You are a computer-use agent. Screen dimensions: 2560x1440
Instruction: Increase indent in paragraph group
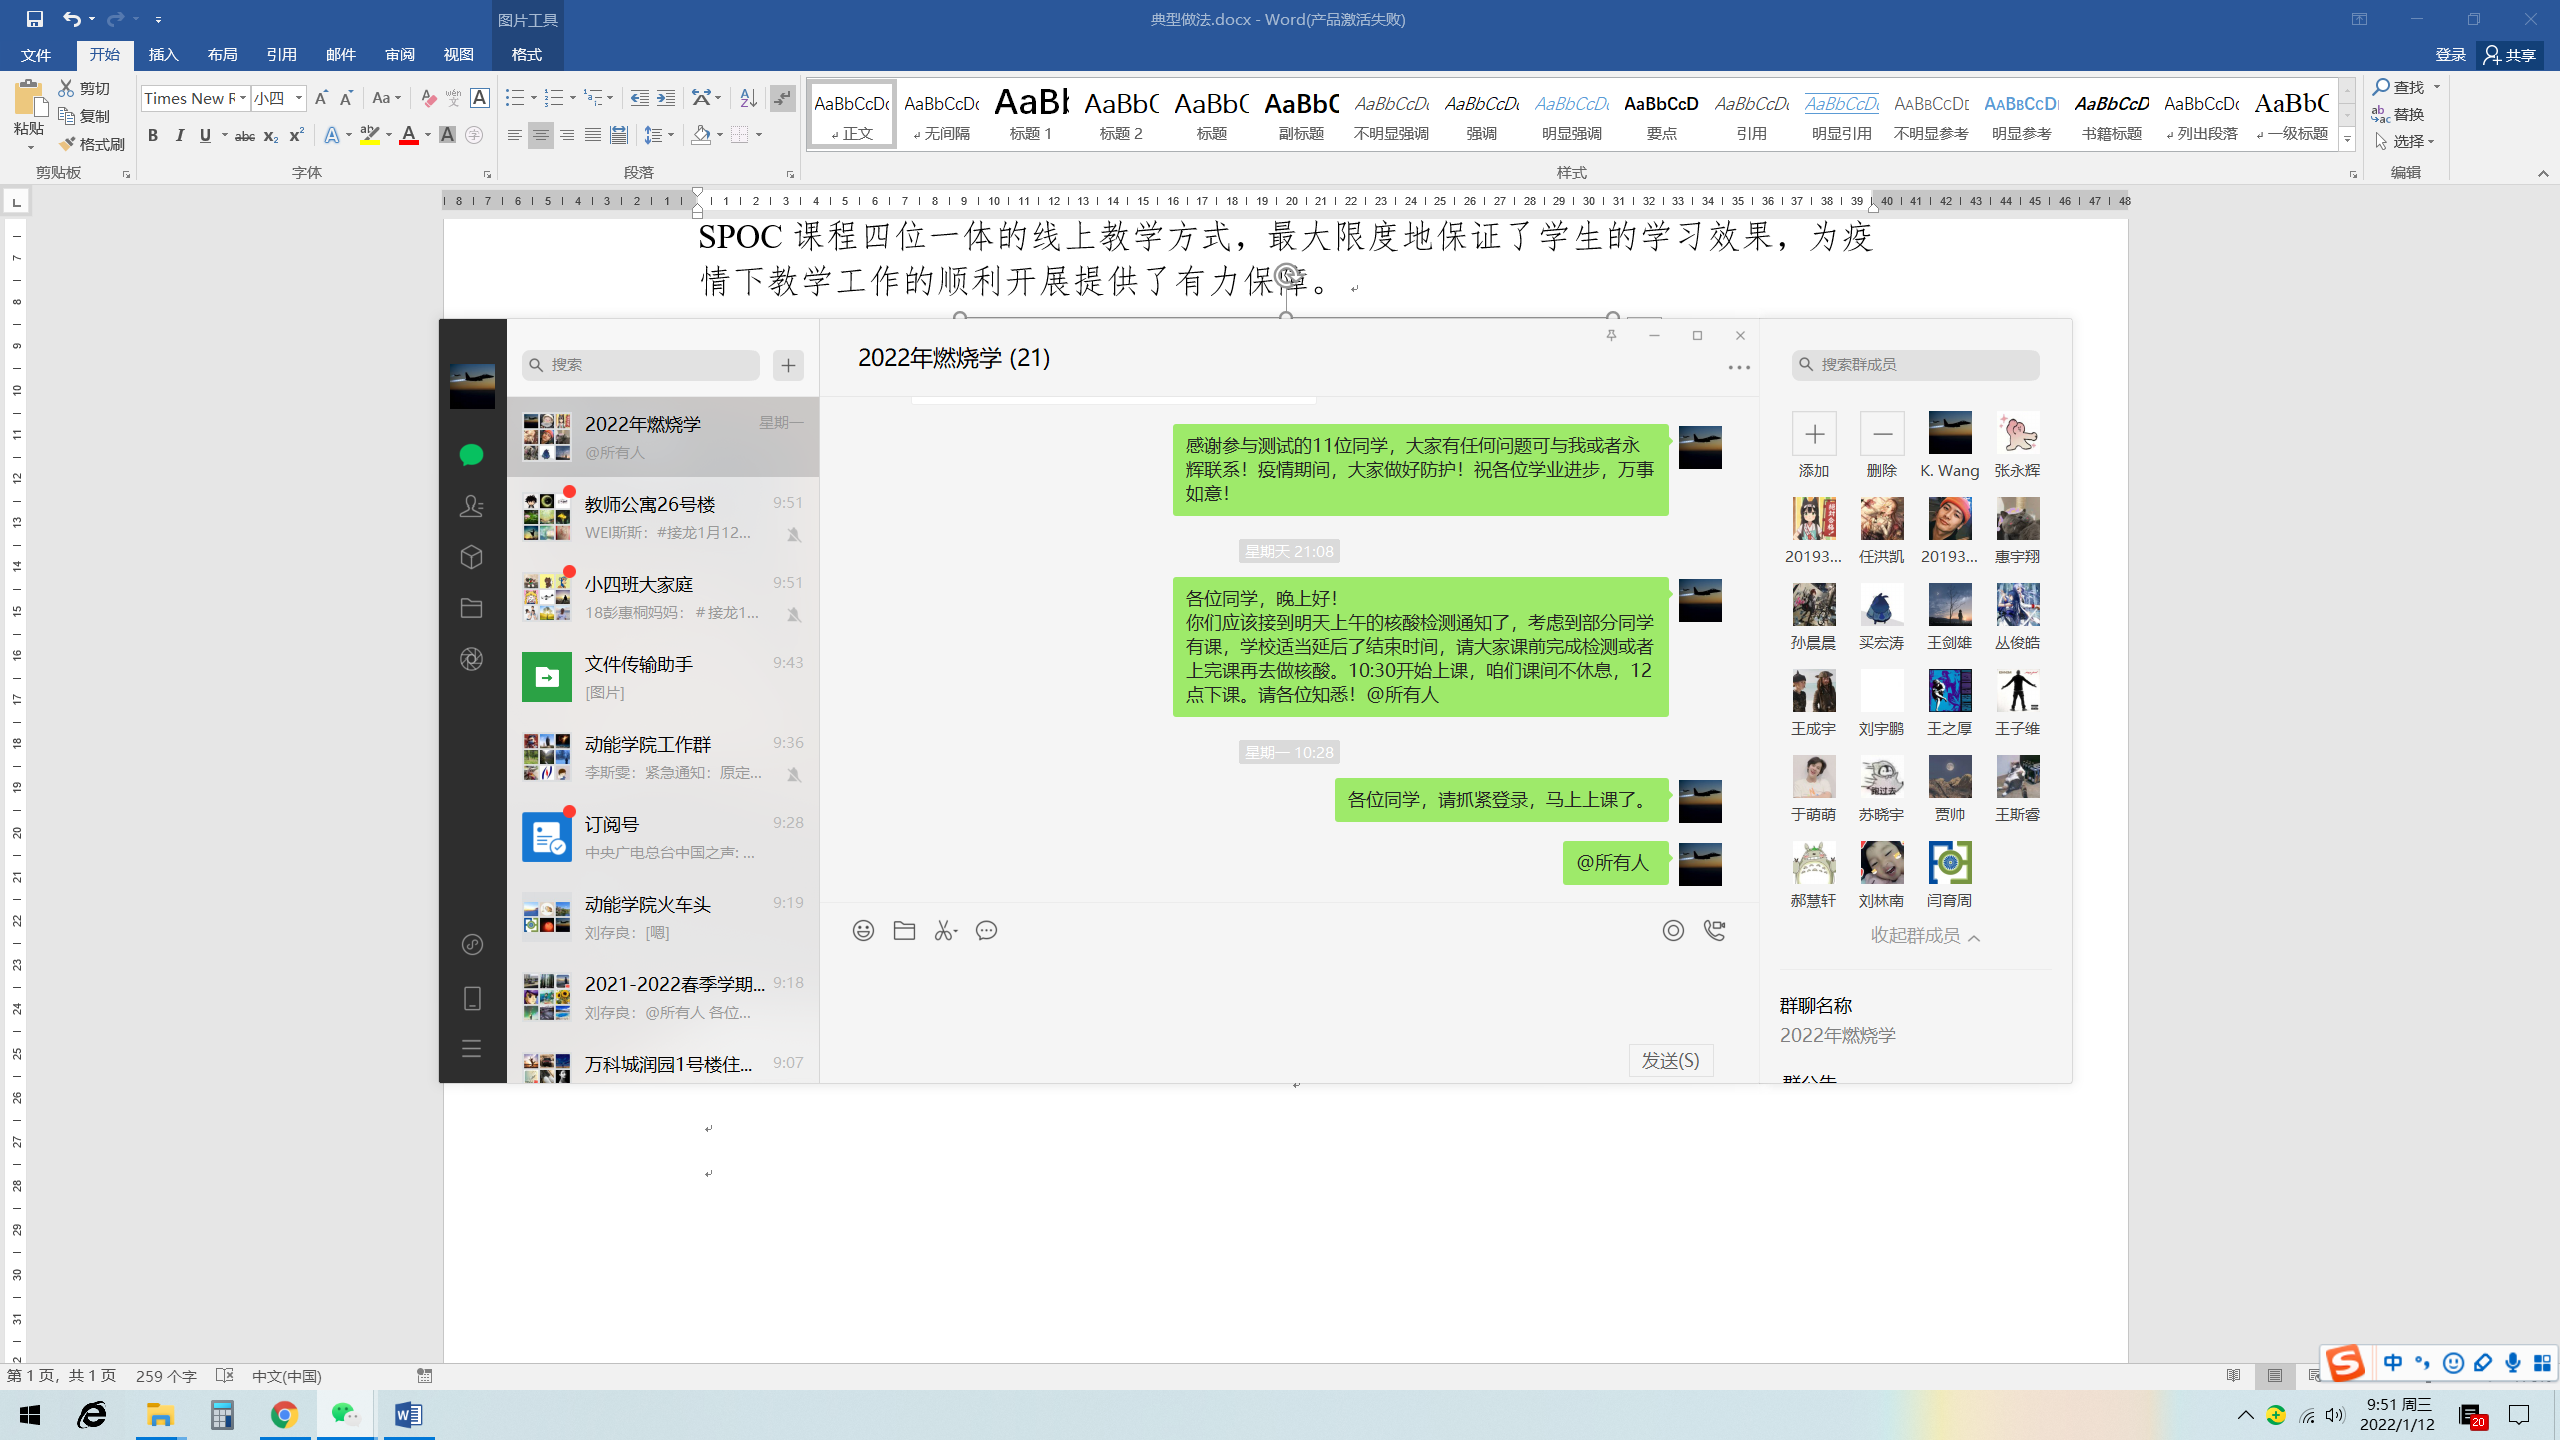(666, 98)
